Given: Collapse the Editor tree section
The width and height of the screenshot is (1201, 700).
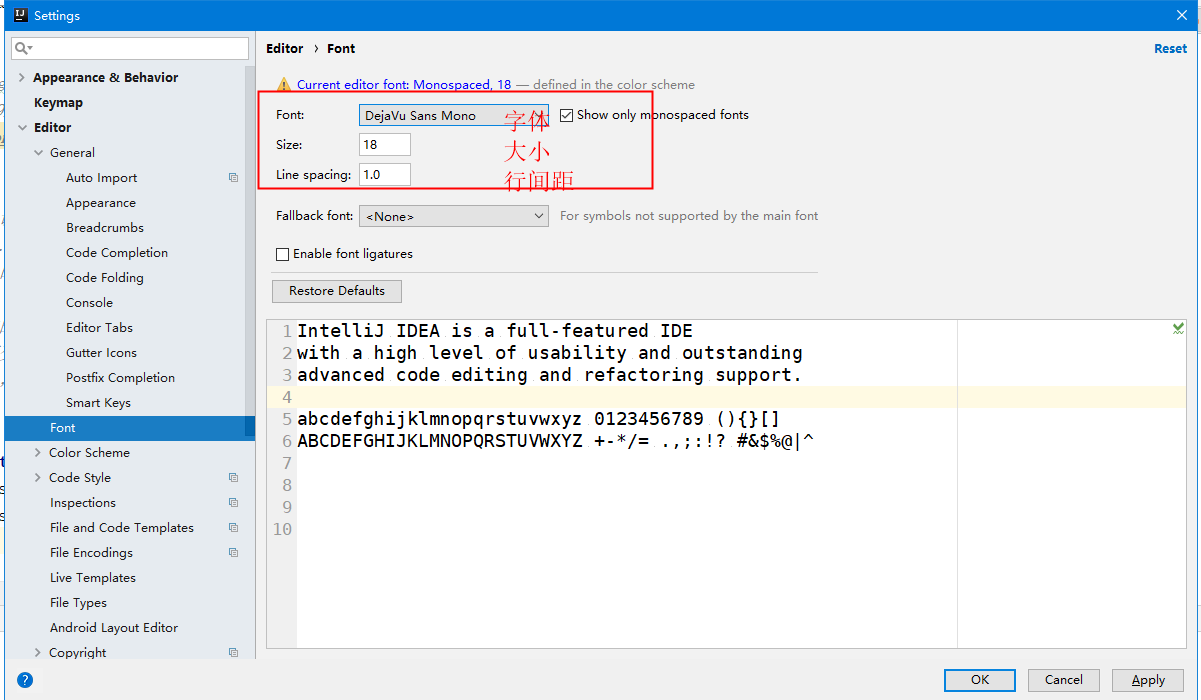Looking at the screenshot, I should (x=22, y=128).
